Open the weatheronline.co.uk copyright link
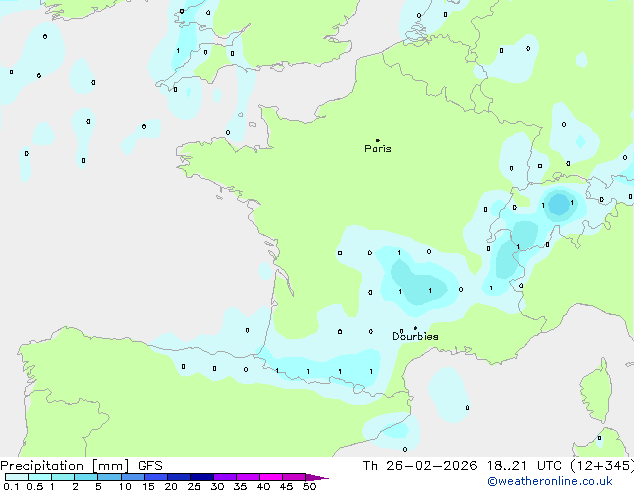The height and width of the screenshot is (490, 634). (x=550, y=481)
